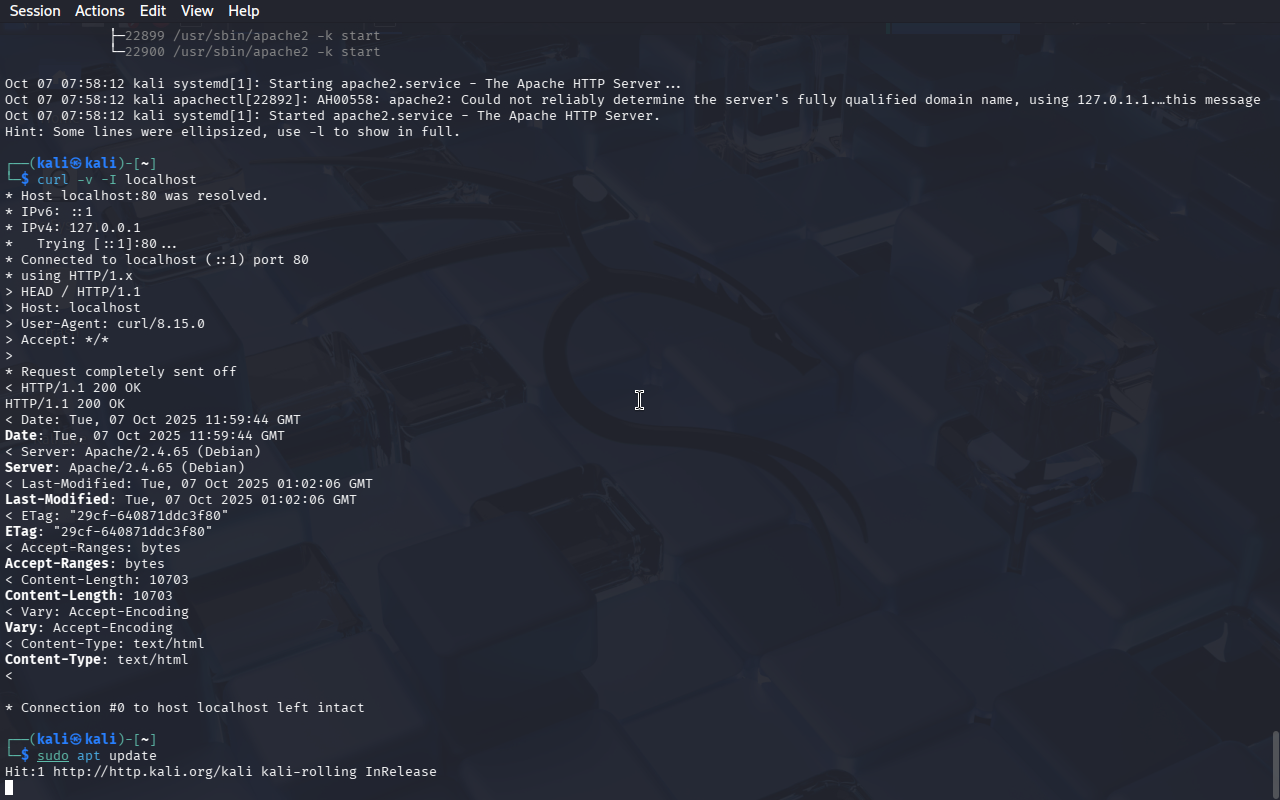1280x800 pixels.
Task: Click the kali㉿kali prompt above curl command
Action: [x=77, y=164]
